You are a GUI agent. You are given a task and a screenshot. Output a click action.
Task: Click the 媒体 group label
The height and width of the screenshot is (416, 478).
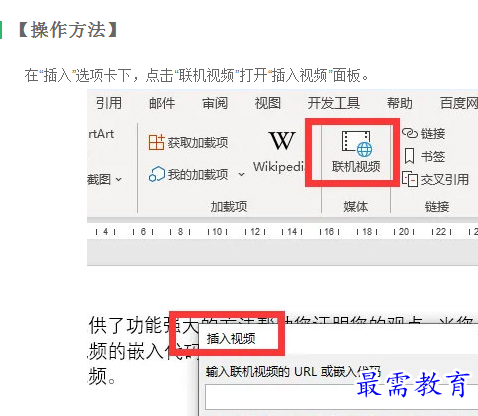356,207
